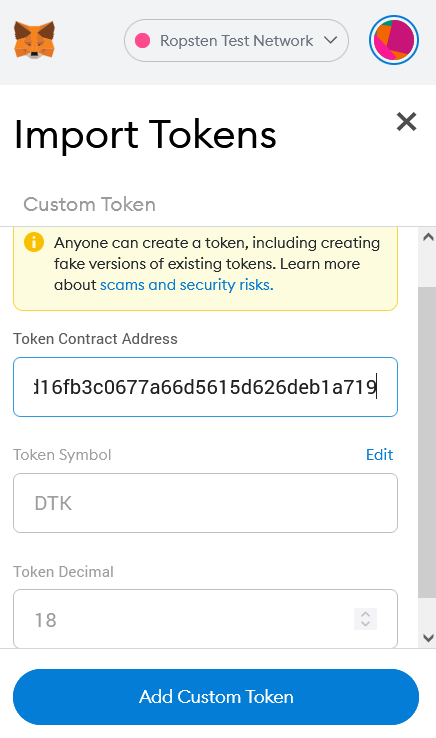
Task: Open the Ropsten Test Network selector
Action: pyautogui.click(x=236, y=40)
